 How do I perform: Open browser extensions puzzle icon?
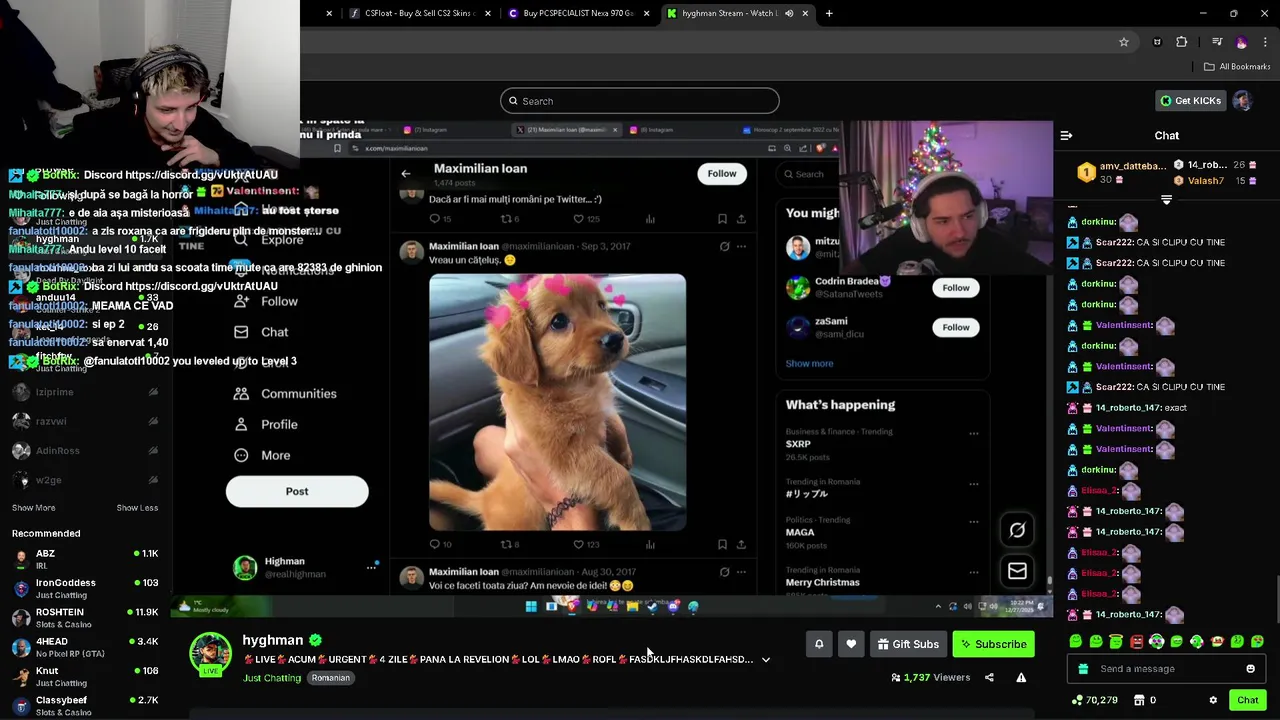1182,42
